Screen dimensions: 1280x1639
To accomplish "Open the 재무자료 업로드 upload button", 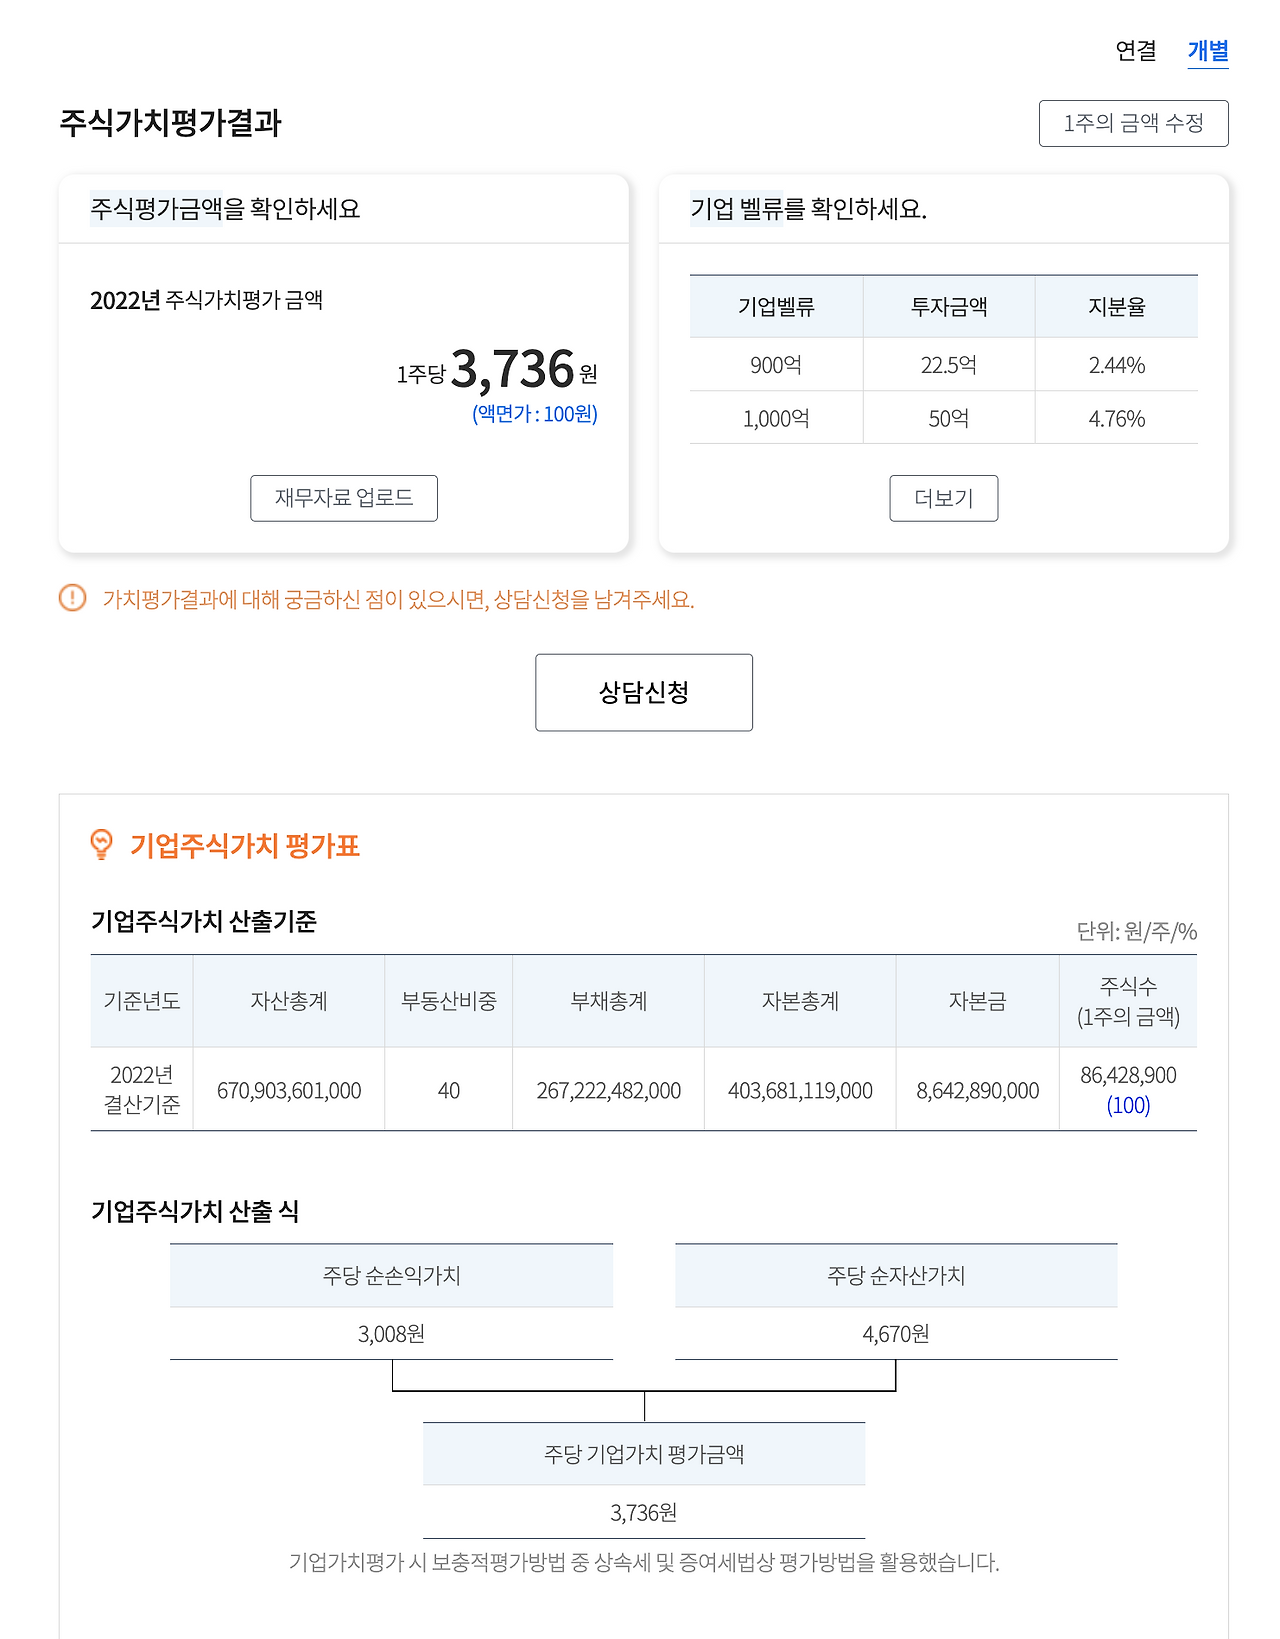I will (x=344, y=497).
